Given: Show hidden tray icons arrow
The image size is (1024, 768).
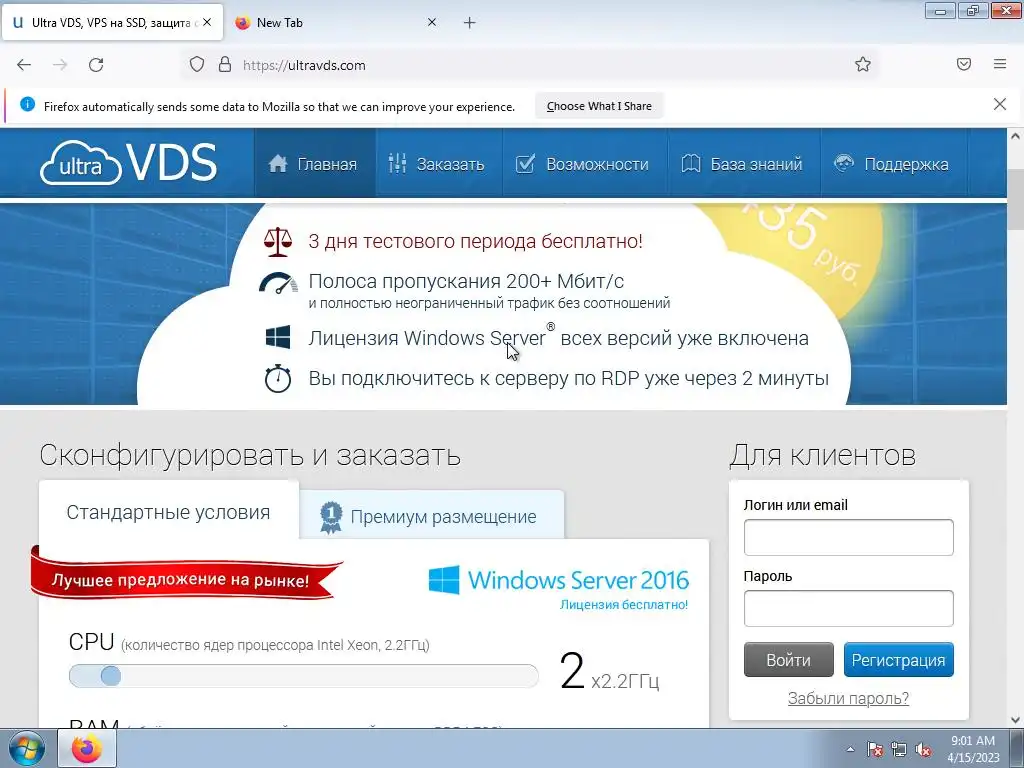Looking at the screenshot, I should pyautogui.click(x=850, y=749).
